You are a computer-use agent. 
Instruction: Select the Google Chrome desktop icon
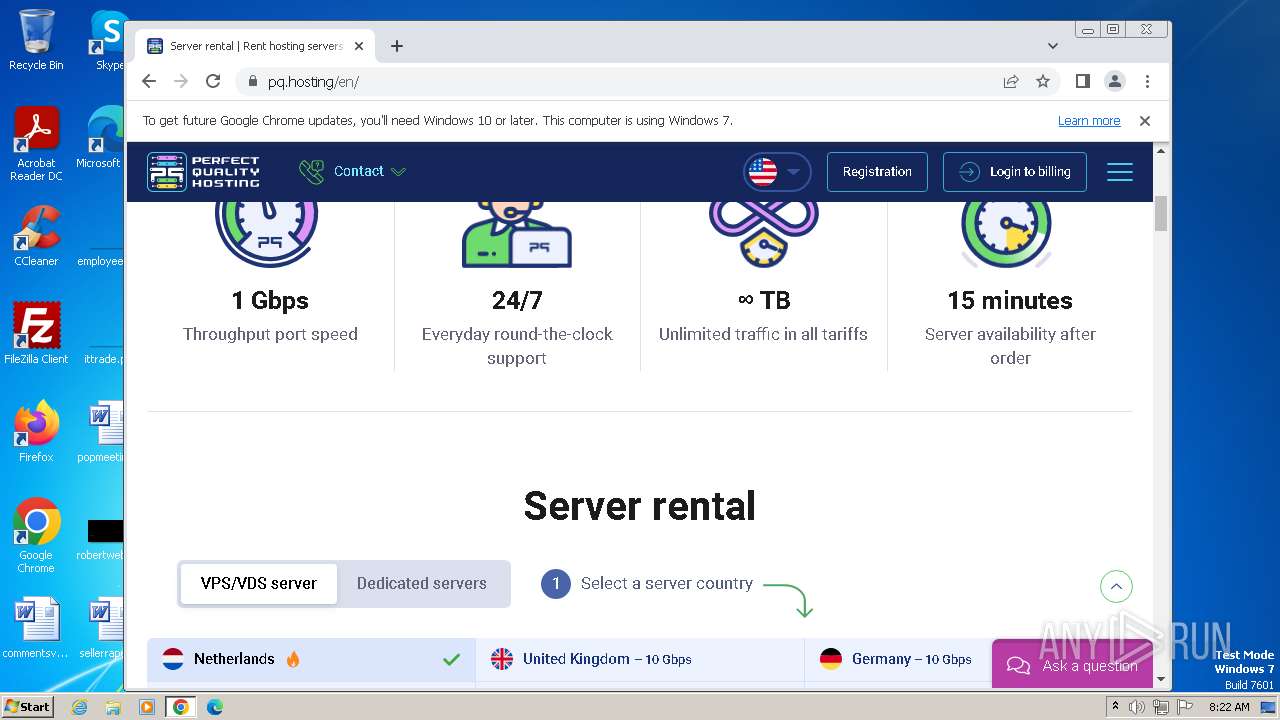point(36,536)
